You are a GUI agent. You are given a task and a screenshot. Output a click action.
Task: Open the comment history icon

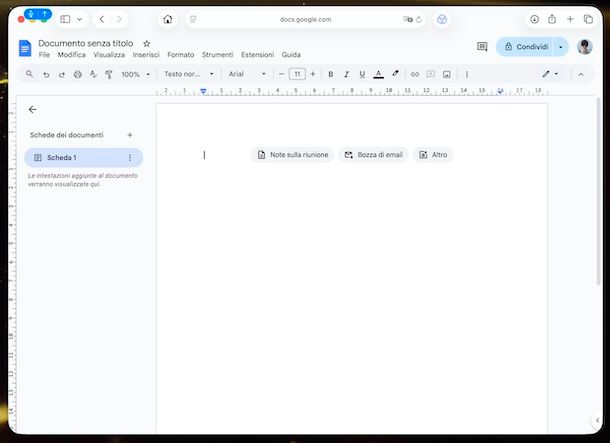(x=482, y=47)
